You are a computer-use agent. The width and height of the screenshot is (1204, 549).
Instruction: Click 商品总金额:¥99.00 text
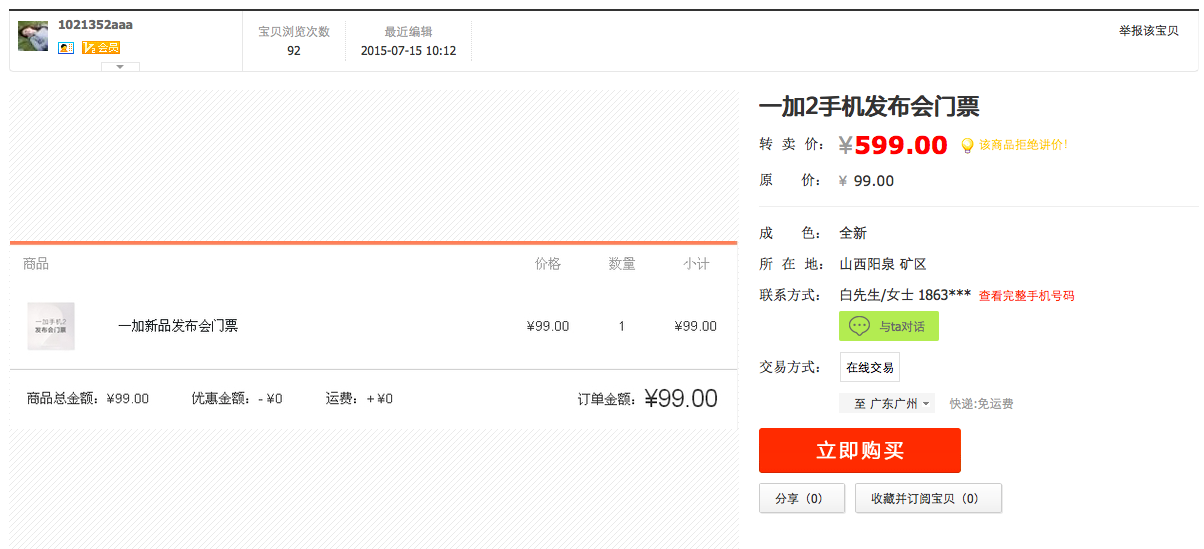pos(88,398)
